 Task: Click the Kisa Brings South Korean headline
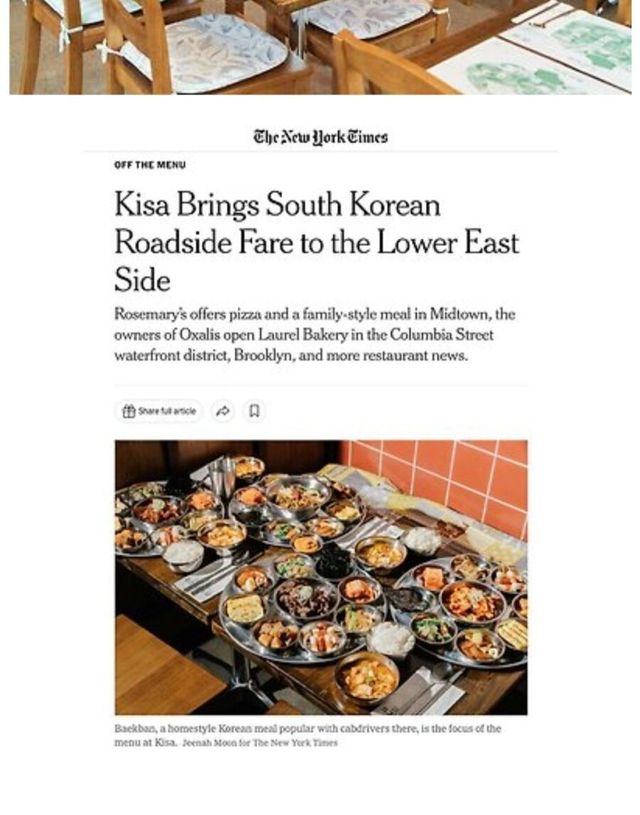[x=317, y=242]
